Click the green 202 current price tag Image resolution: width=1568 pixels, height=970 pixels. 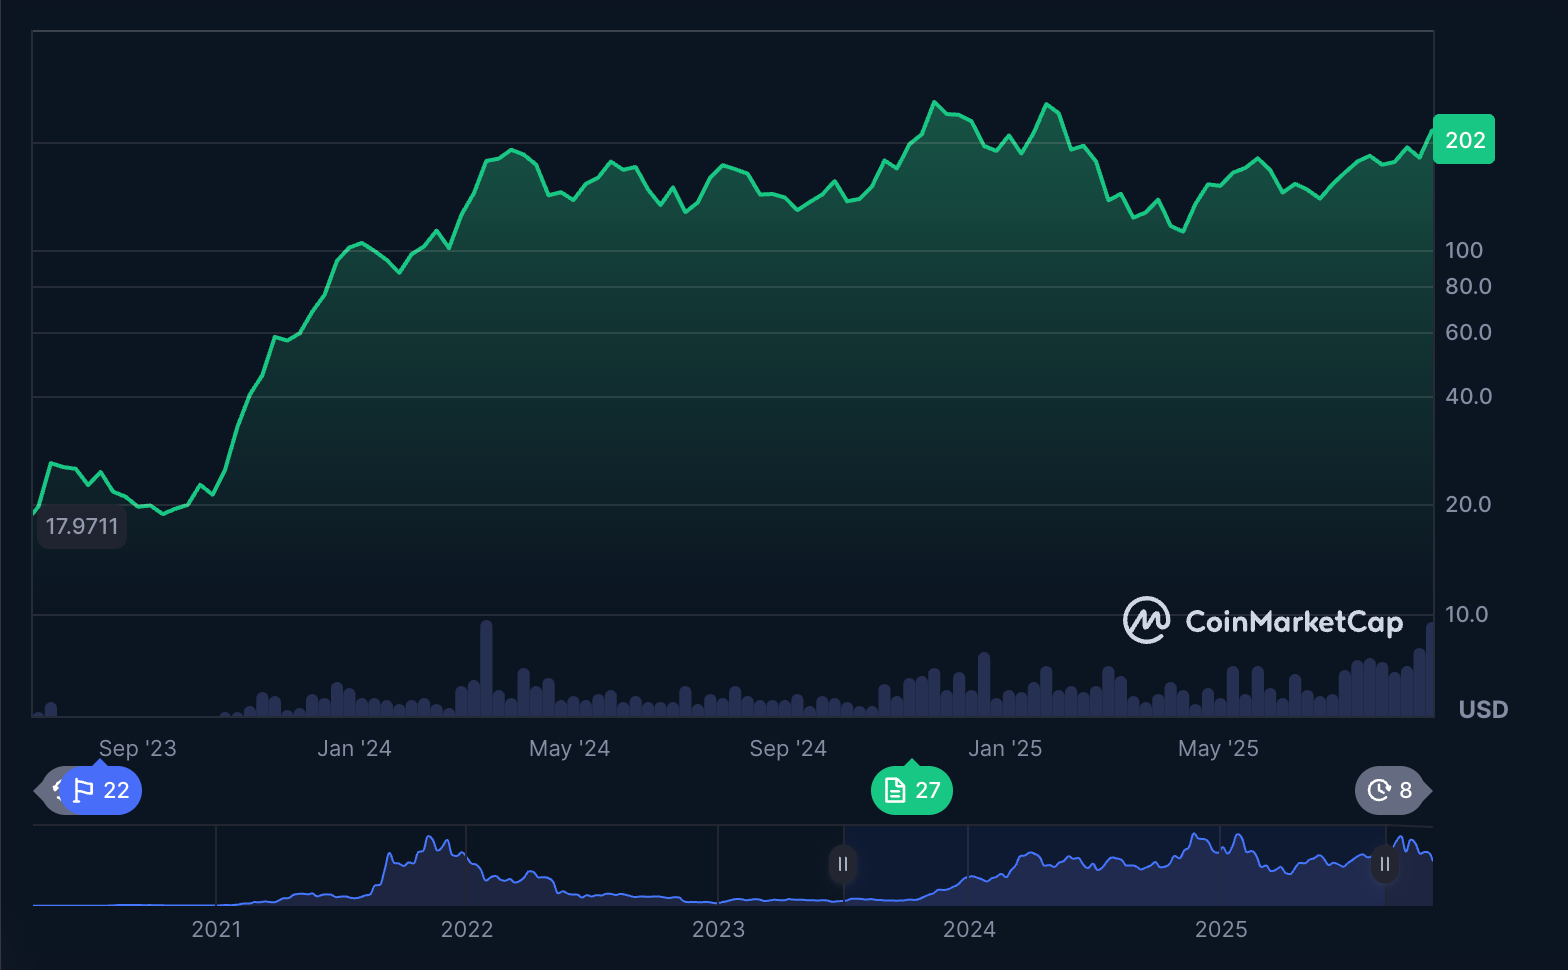coord(1464,140)
